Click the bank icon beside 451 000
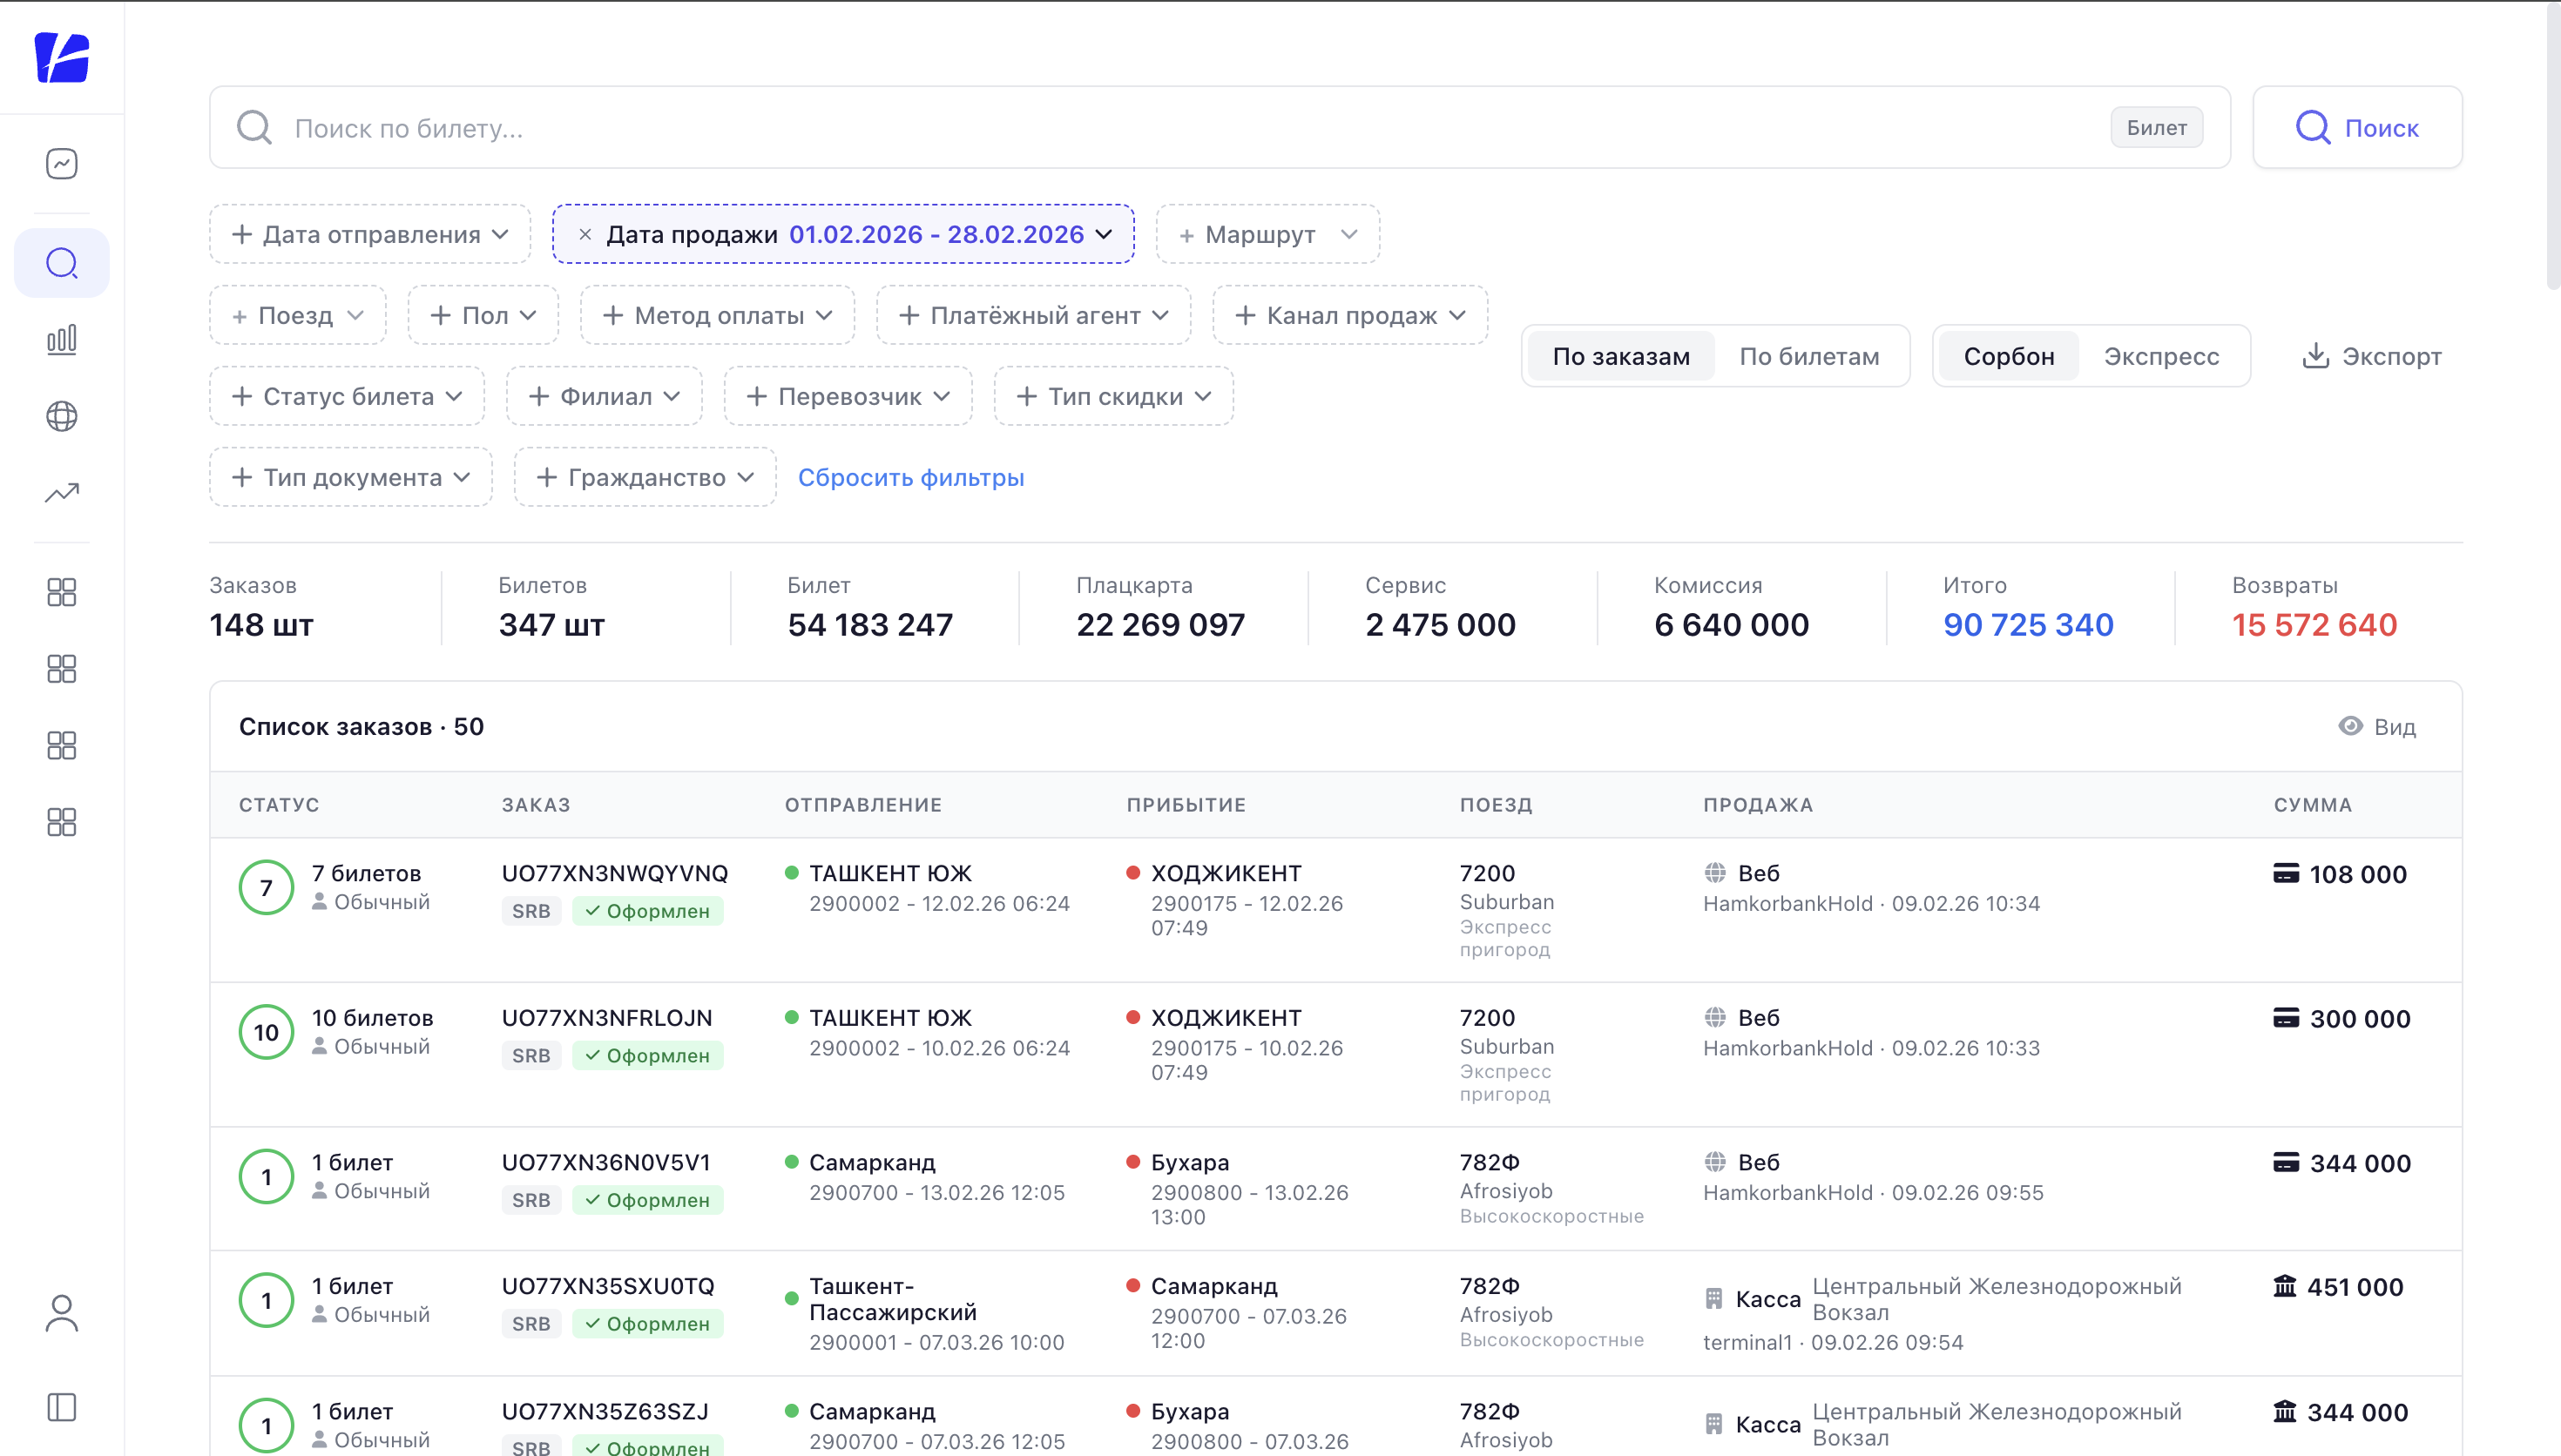This screenshot has height=1456, width=2561. click(2285, 1286)
